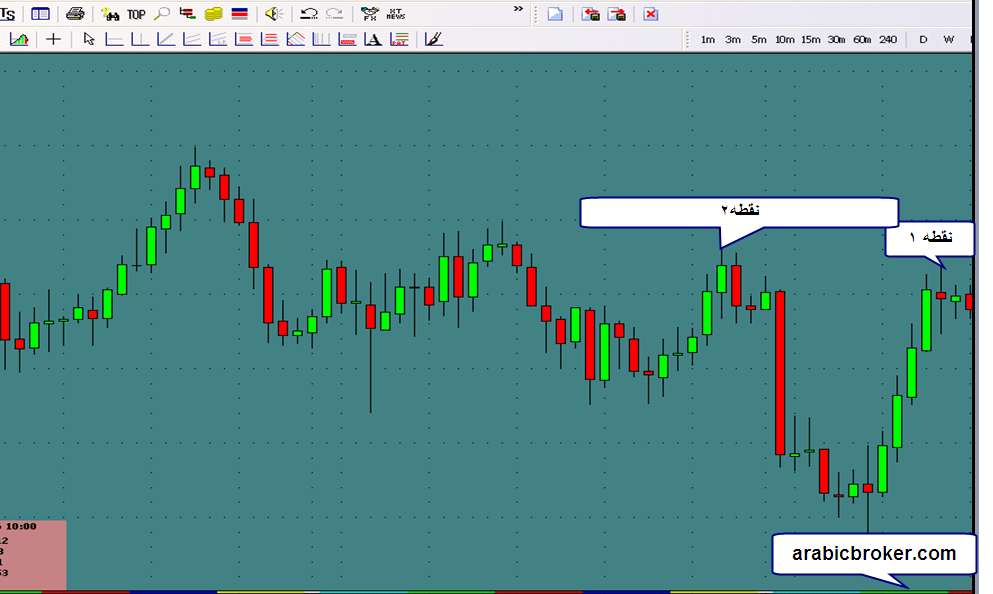Click the yellow coins icon

click(213, 14)
